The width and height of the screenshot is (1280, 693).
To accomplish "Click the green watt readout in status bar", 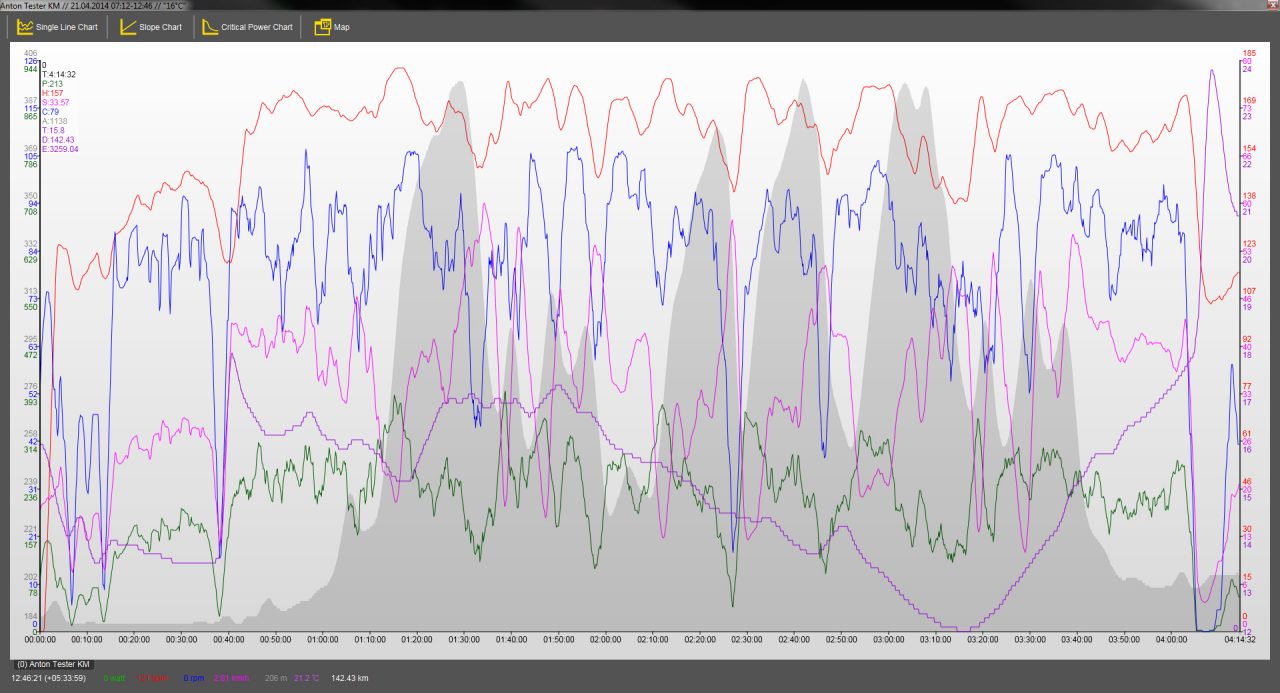I will pos(114,679).
